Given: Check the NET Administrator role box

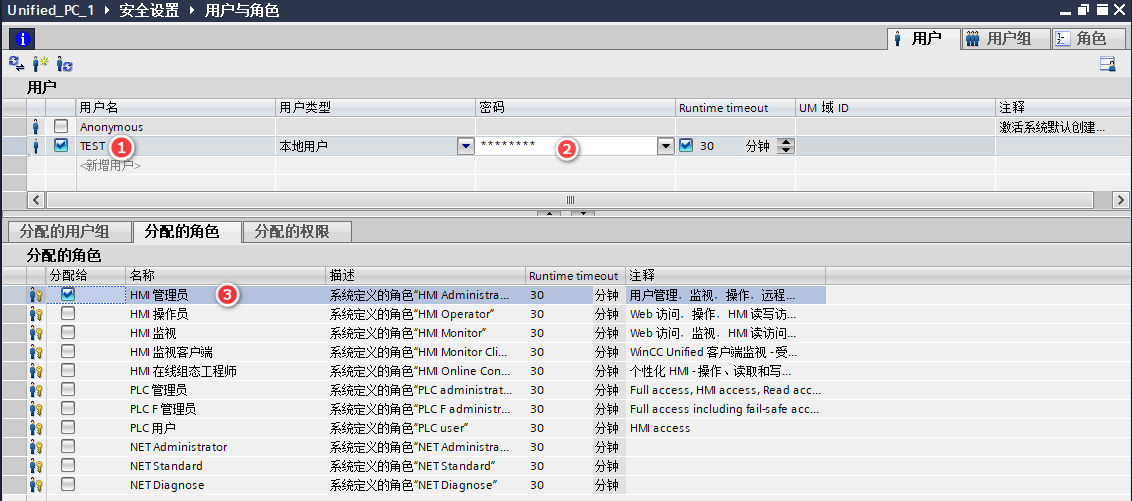Looking at the screenshot, I should [x=68, y=446].
